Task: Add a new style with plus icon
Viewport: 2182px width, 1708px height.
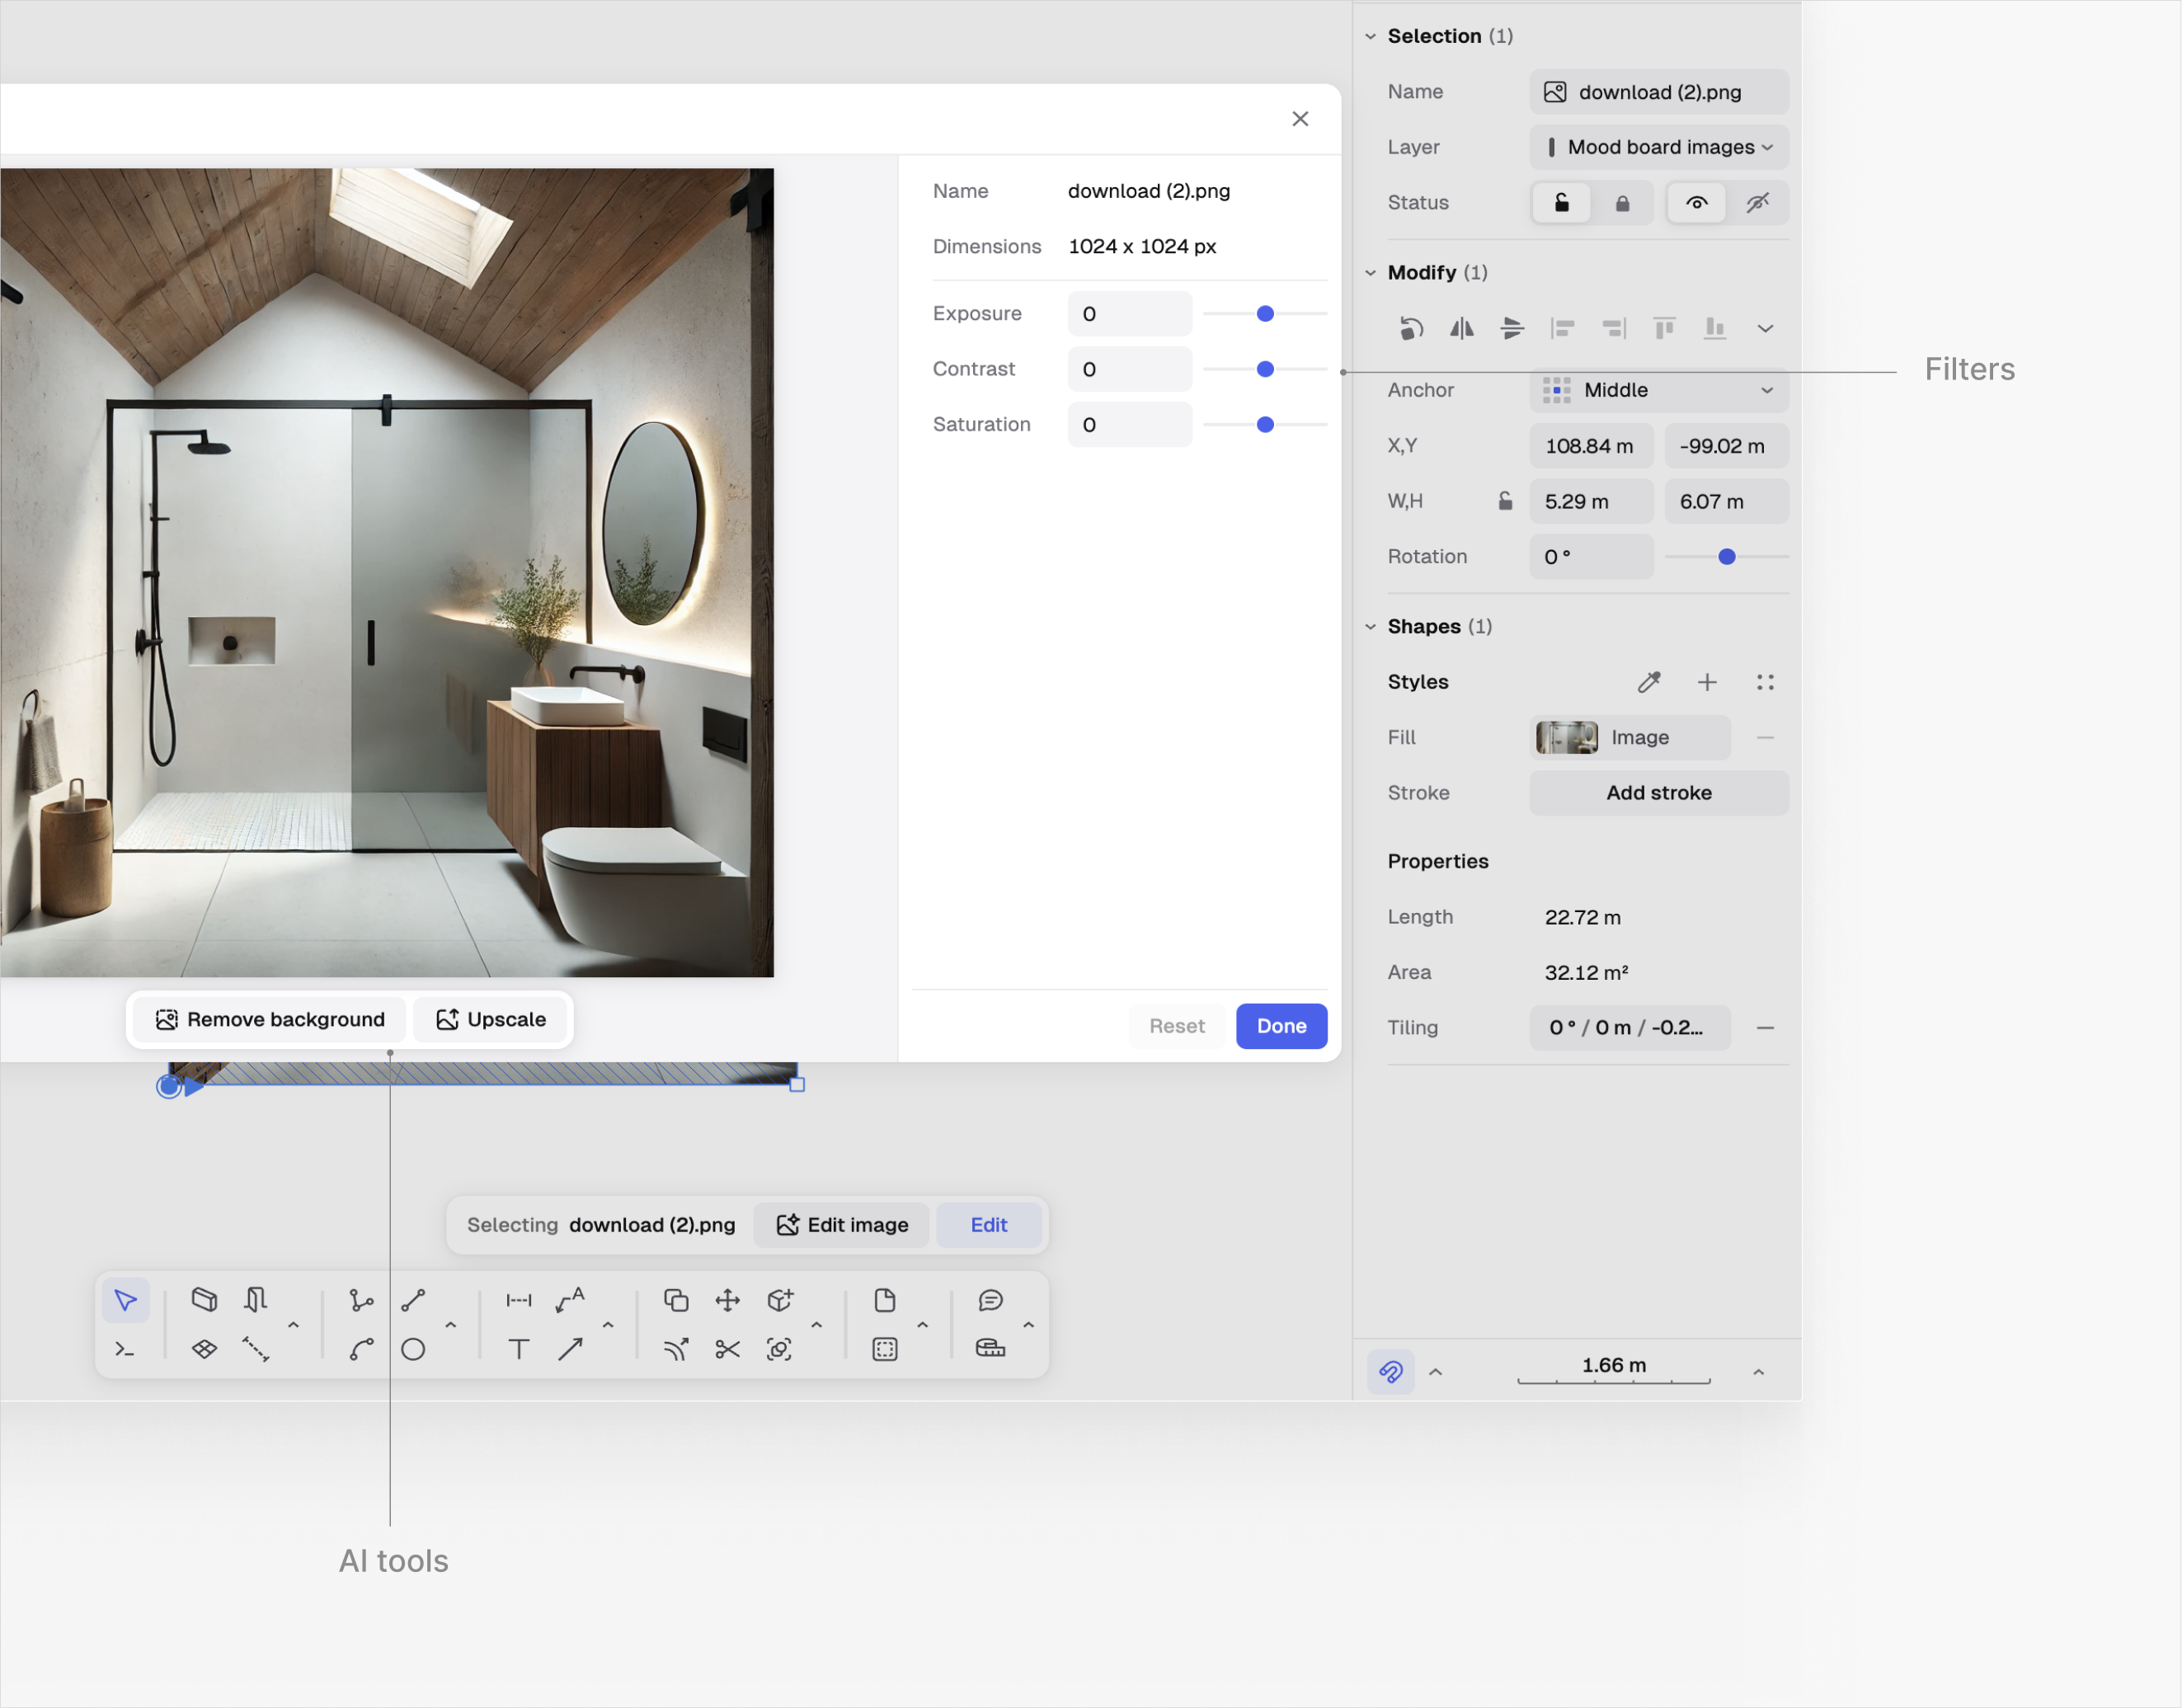Action: click(x=1707, y=682)
